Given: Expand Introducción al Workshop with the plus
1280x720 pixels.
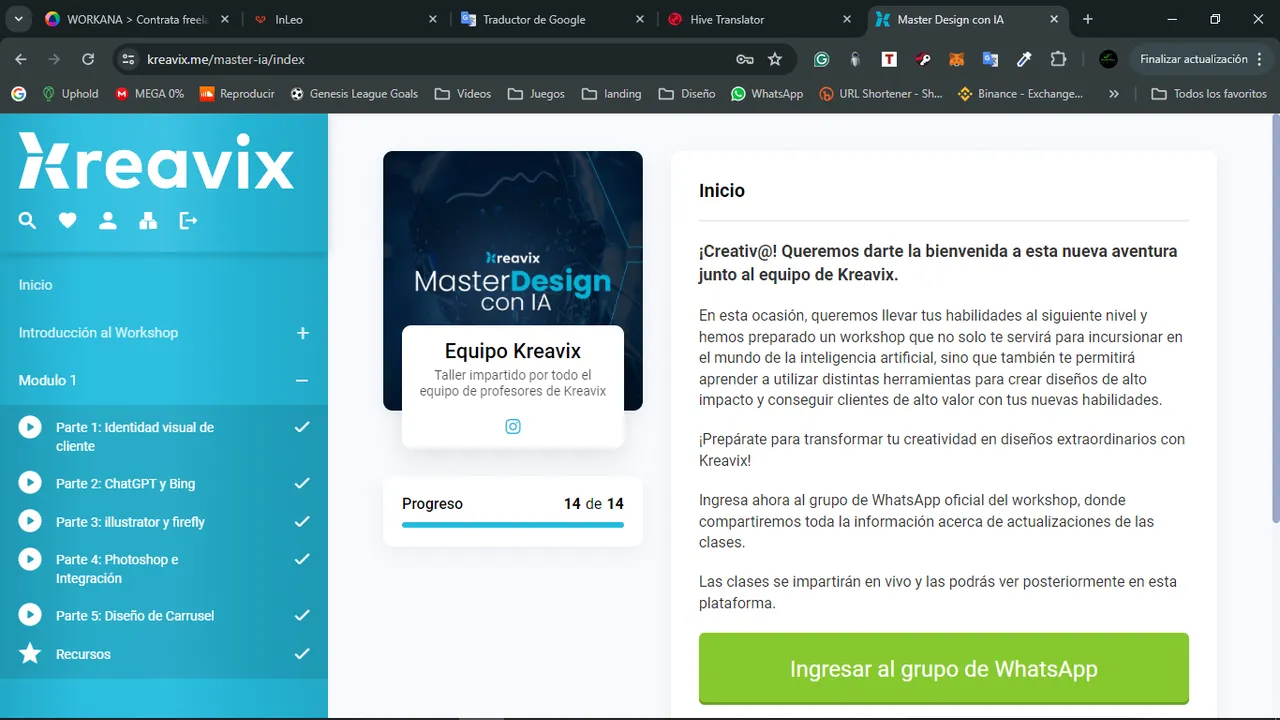Looking at the screenshot, I should (302, 333).
